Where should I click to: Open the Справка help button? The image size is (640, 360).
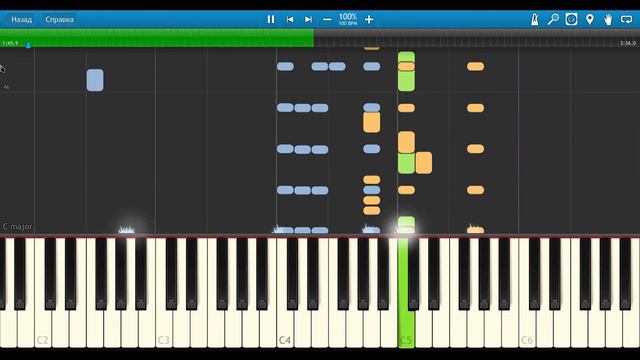[x=60, y=19]
